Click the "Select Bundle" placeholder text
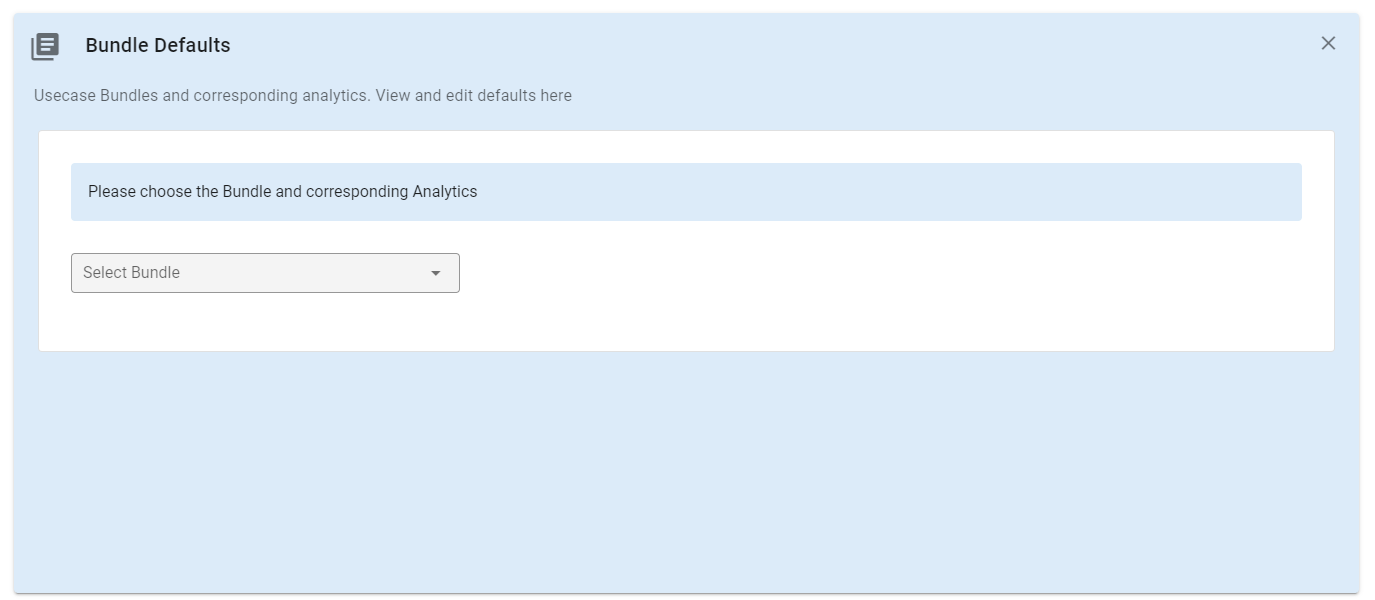Image resolution: width=1375 pixels, height=600 pixels. click(x=131, y=273)
